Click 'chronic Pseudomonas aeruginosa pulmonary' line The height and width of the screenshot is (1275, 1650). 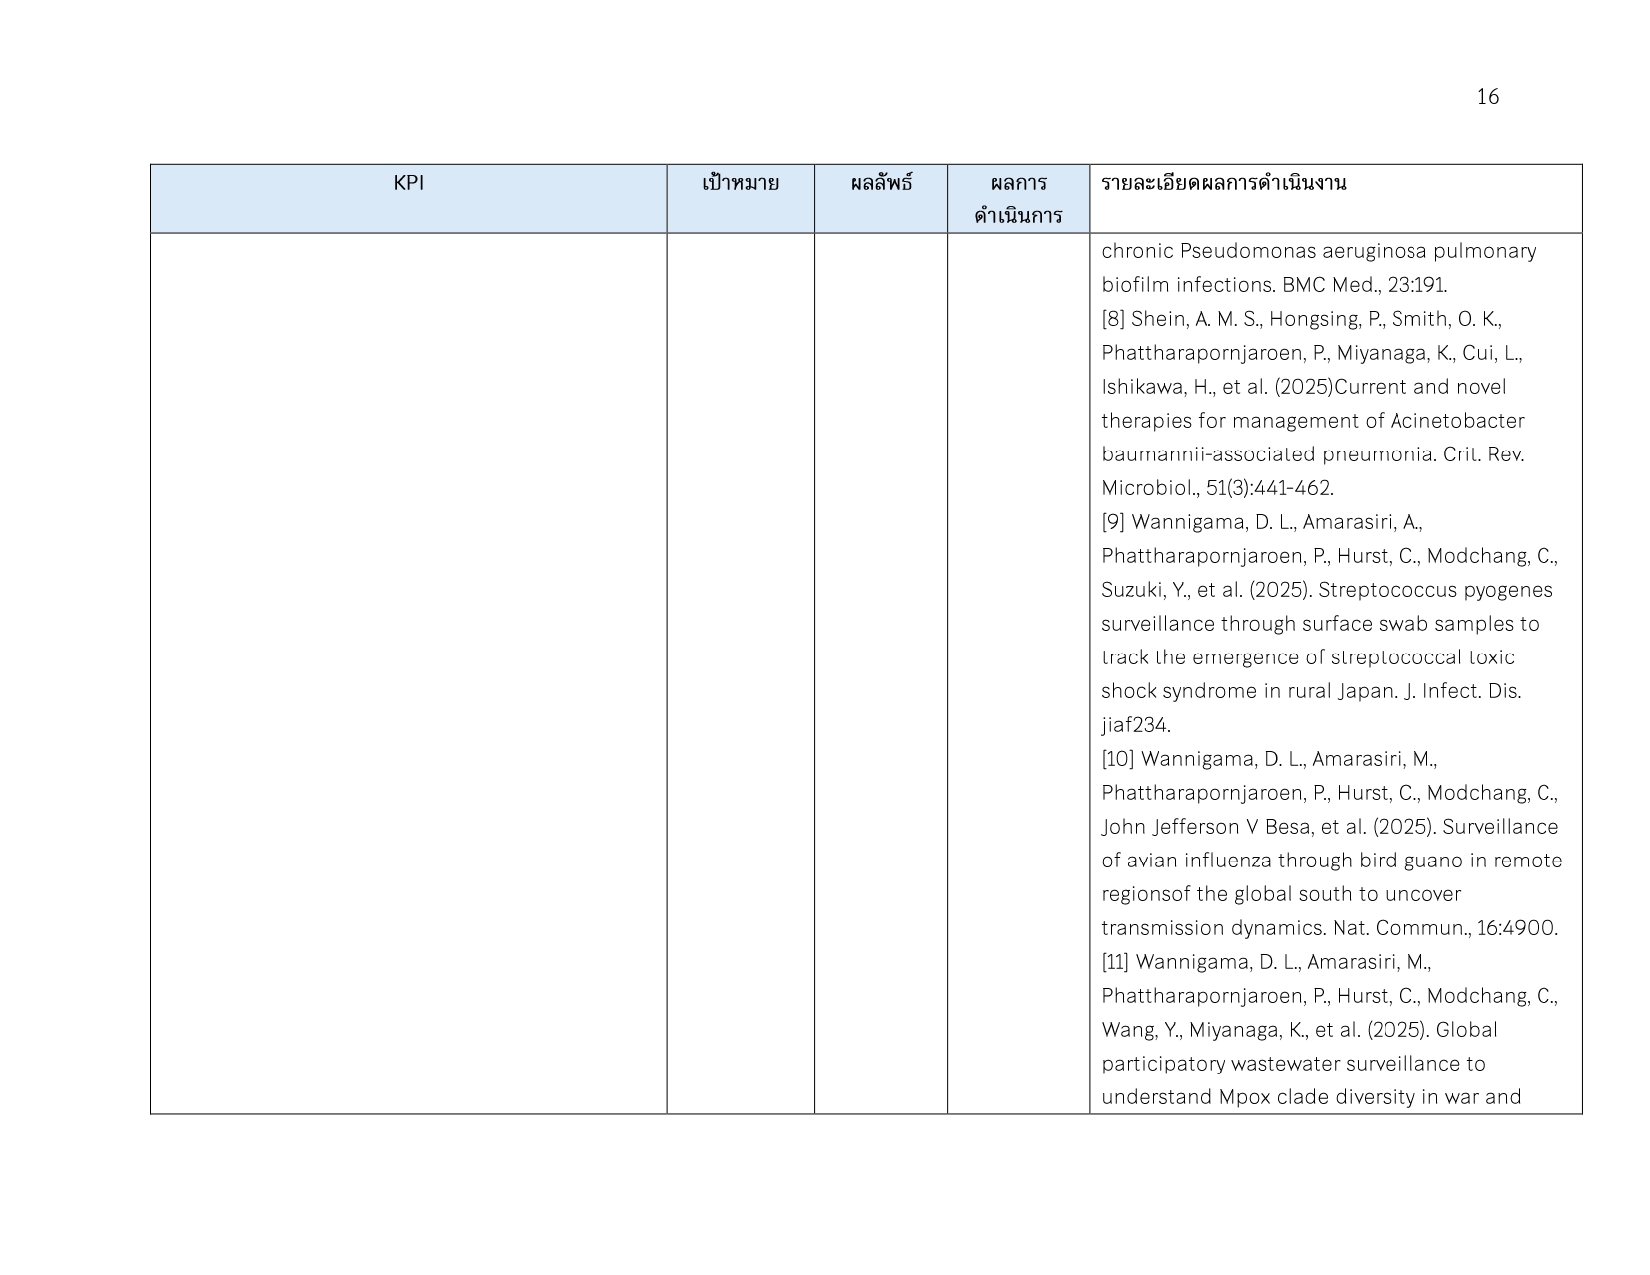coord(1318,251)
